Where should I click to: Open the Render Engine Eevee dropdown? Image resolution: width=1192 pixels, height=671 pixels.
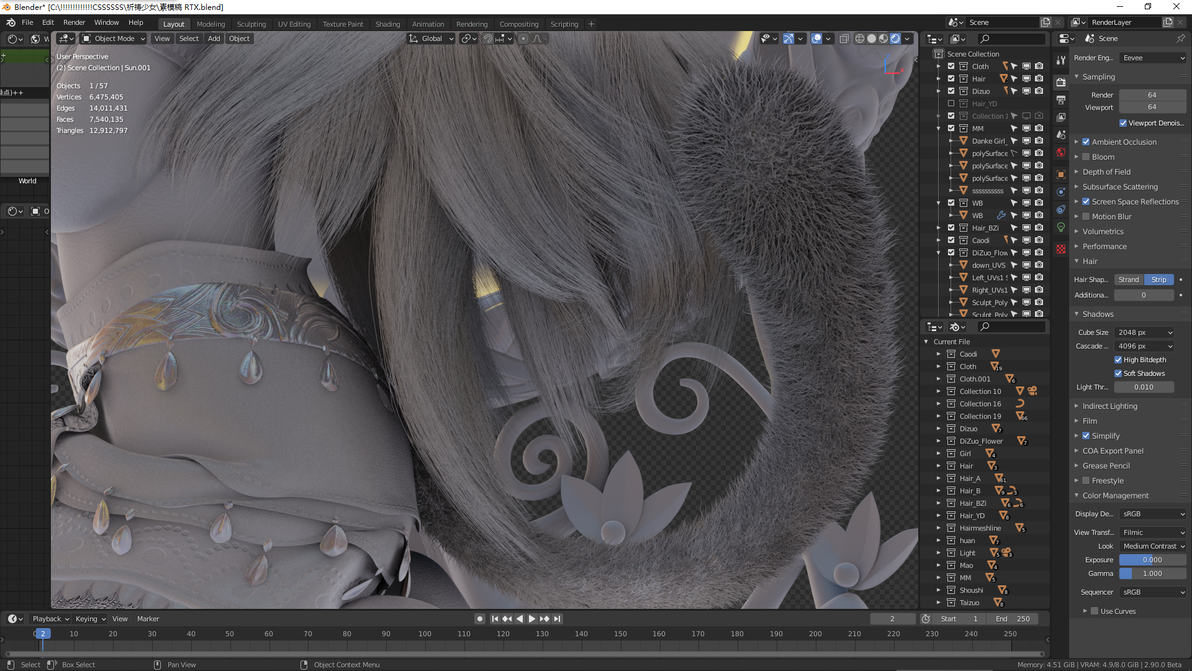[x=1152, y=58]
